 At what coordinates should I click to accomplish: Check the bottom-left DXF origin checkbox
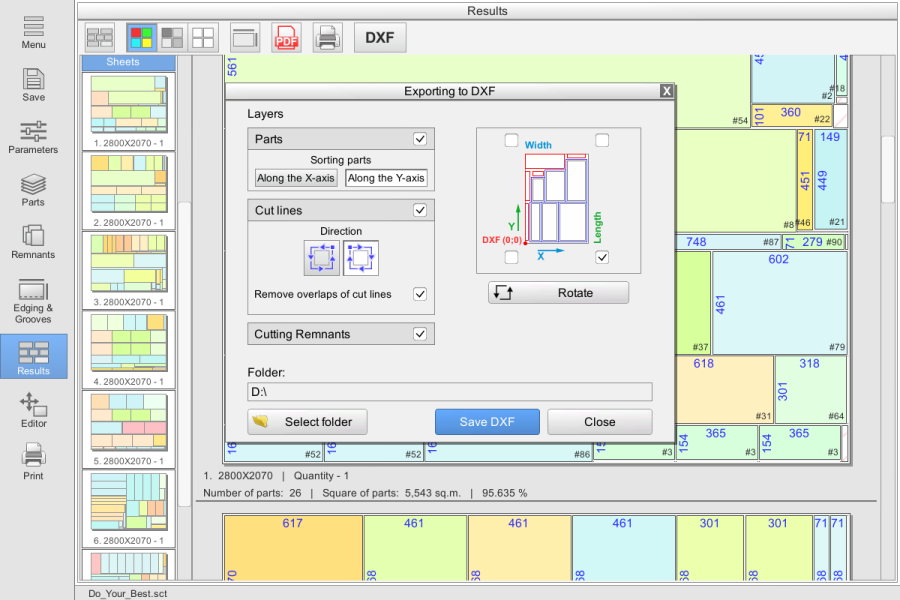click(x=511, y=257)
